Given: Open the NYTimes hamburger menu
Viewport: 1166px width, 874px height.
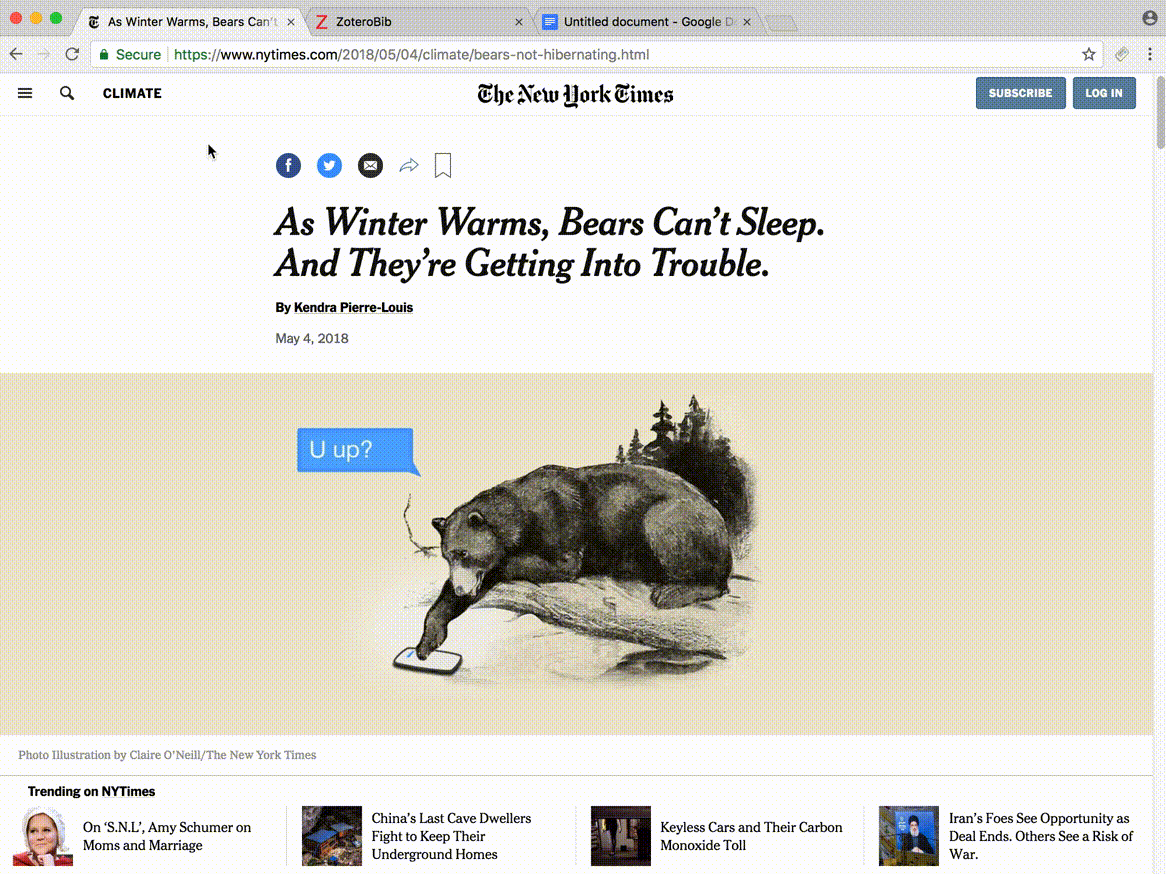Looking at the screenshot, I should click(25, 93).
